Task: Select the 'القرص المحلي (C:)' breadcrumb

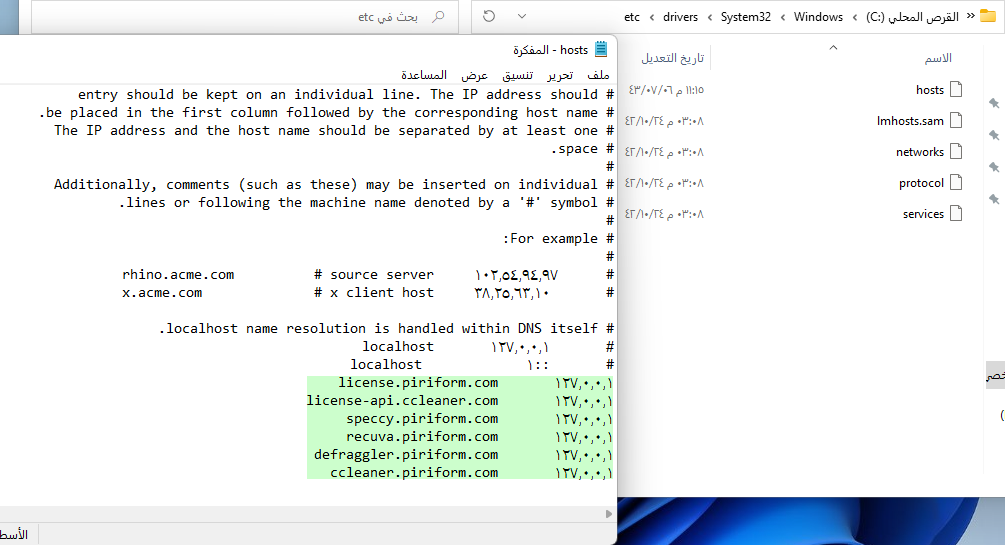Action: [912, 17]
